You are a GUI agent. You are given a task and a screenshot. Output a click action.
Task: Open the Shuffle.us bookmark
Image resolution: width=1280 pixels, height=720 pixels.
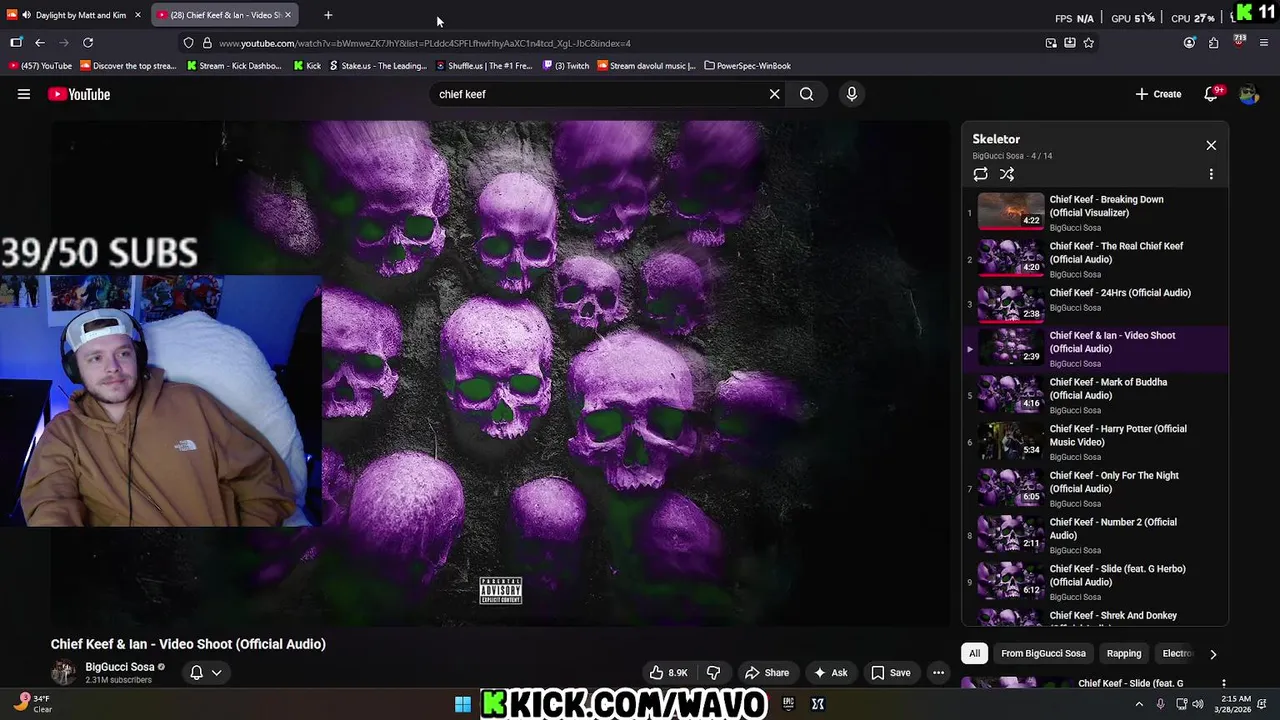tap(485, 66)
